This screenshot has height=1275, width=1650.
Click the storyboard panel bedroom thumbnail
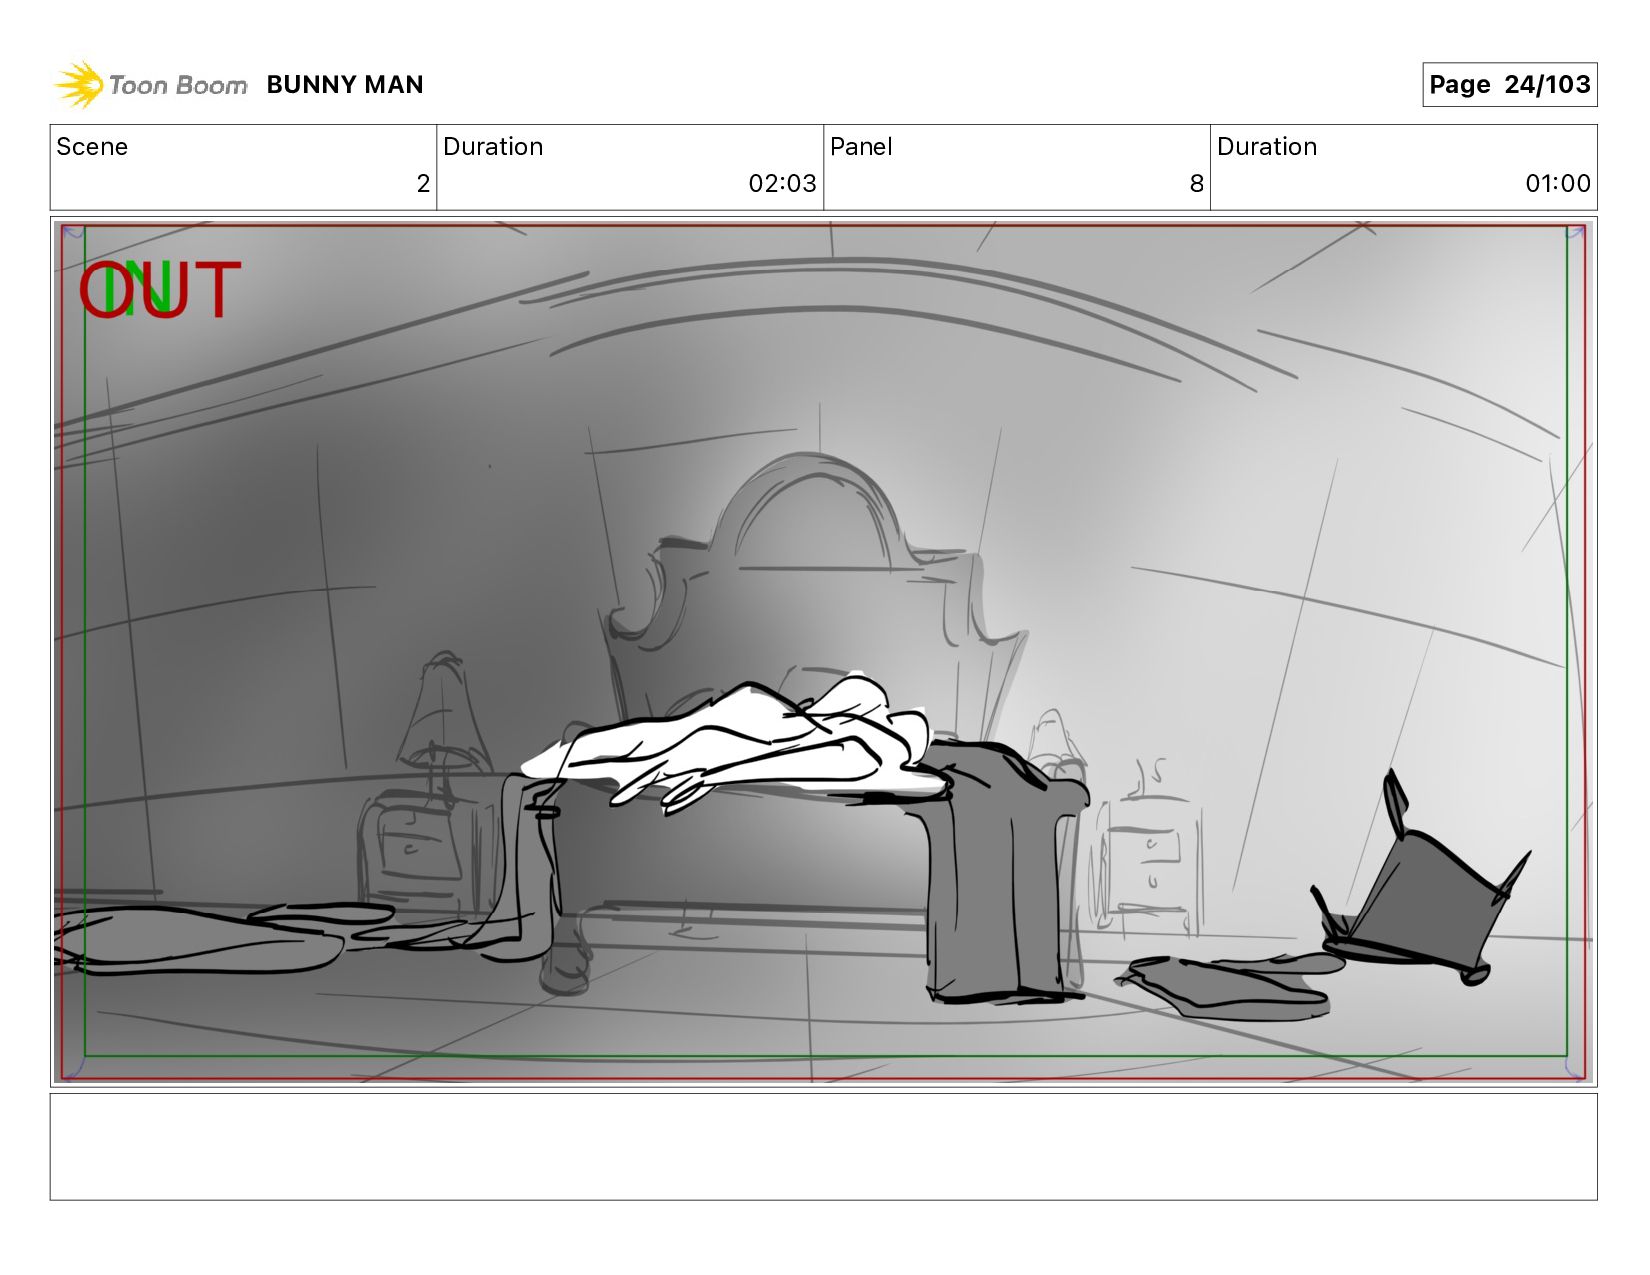click(x=824, y=652)
